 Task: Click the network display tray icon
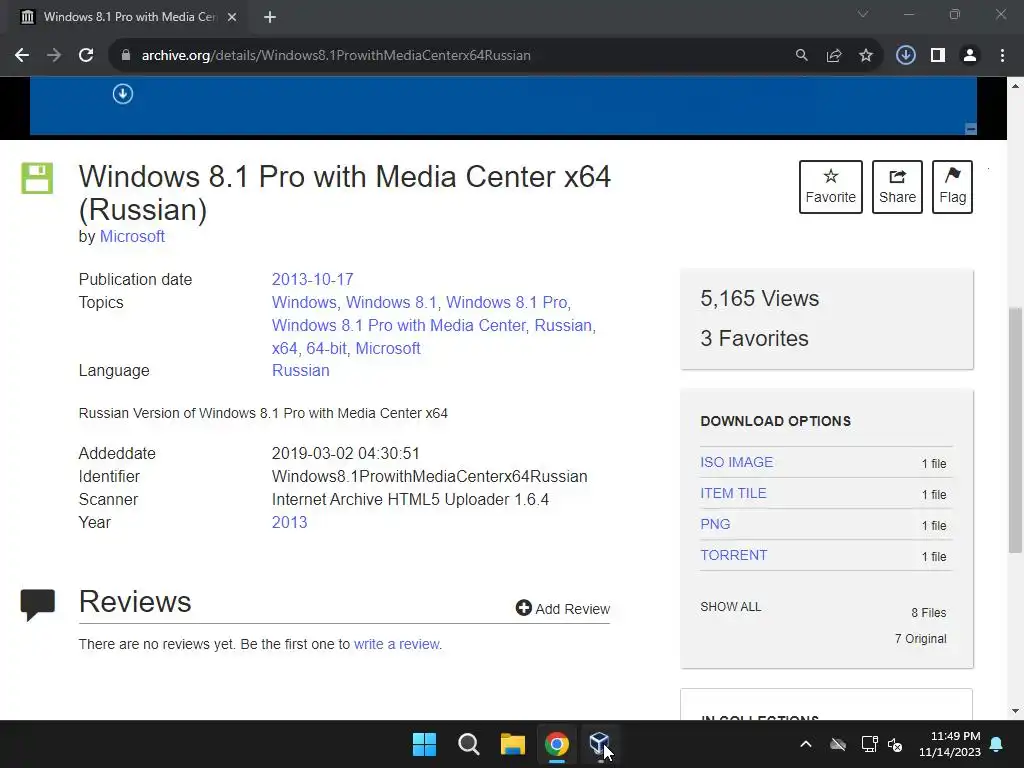[869, 744]
